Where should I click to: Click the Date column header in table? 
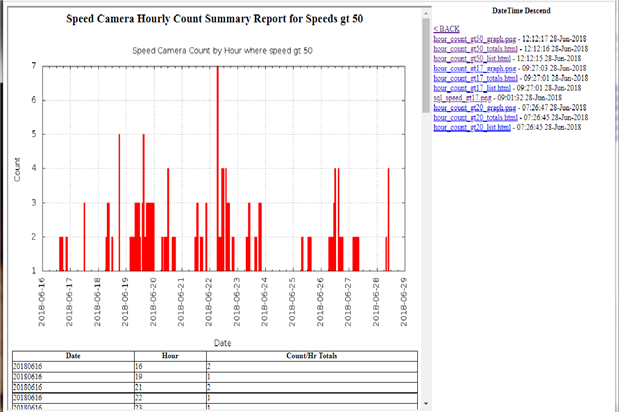[73, 356]
